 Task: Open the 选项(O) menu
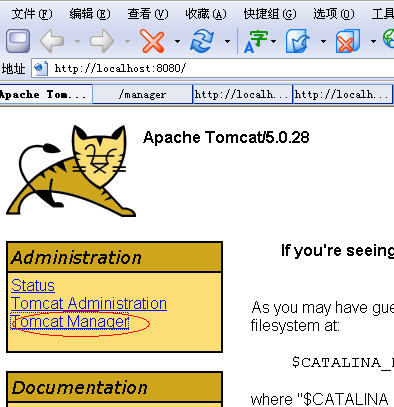[x=334, y=14]
